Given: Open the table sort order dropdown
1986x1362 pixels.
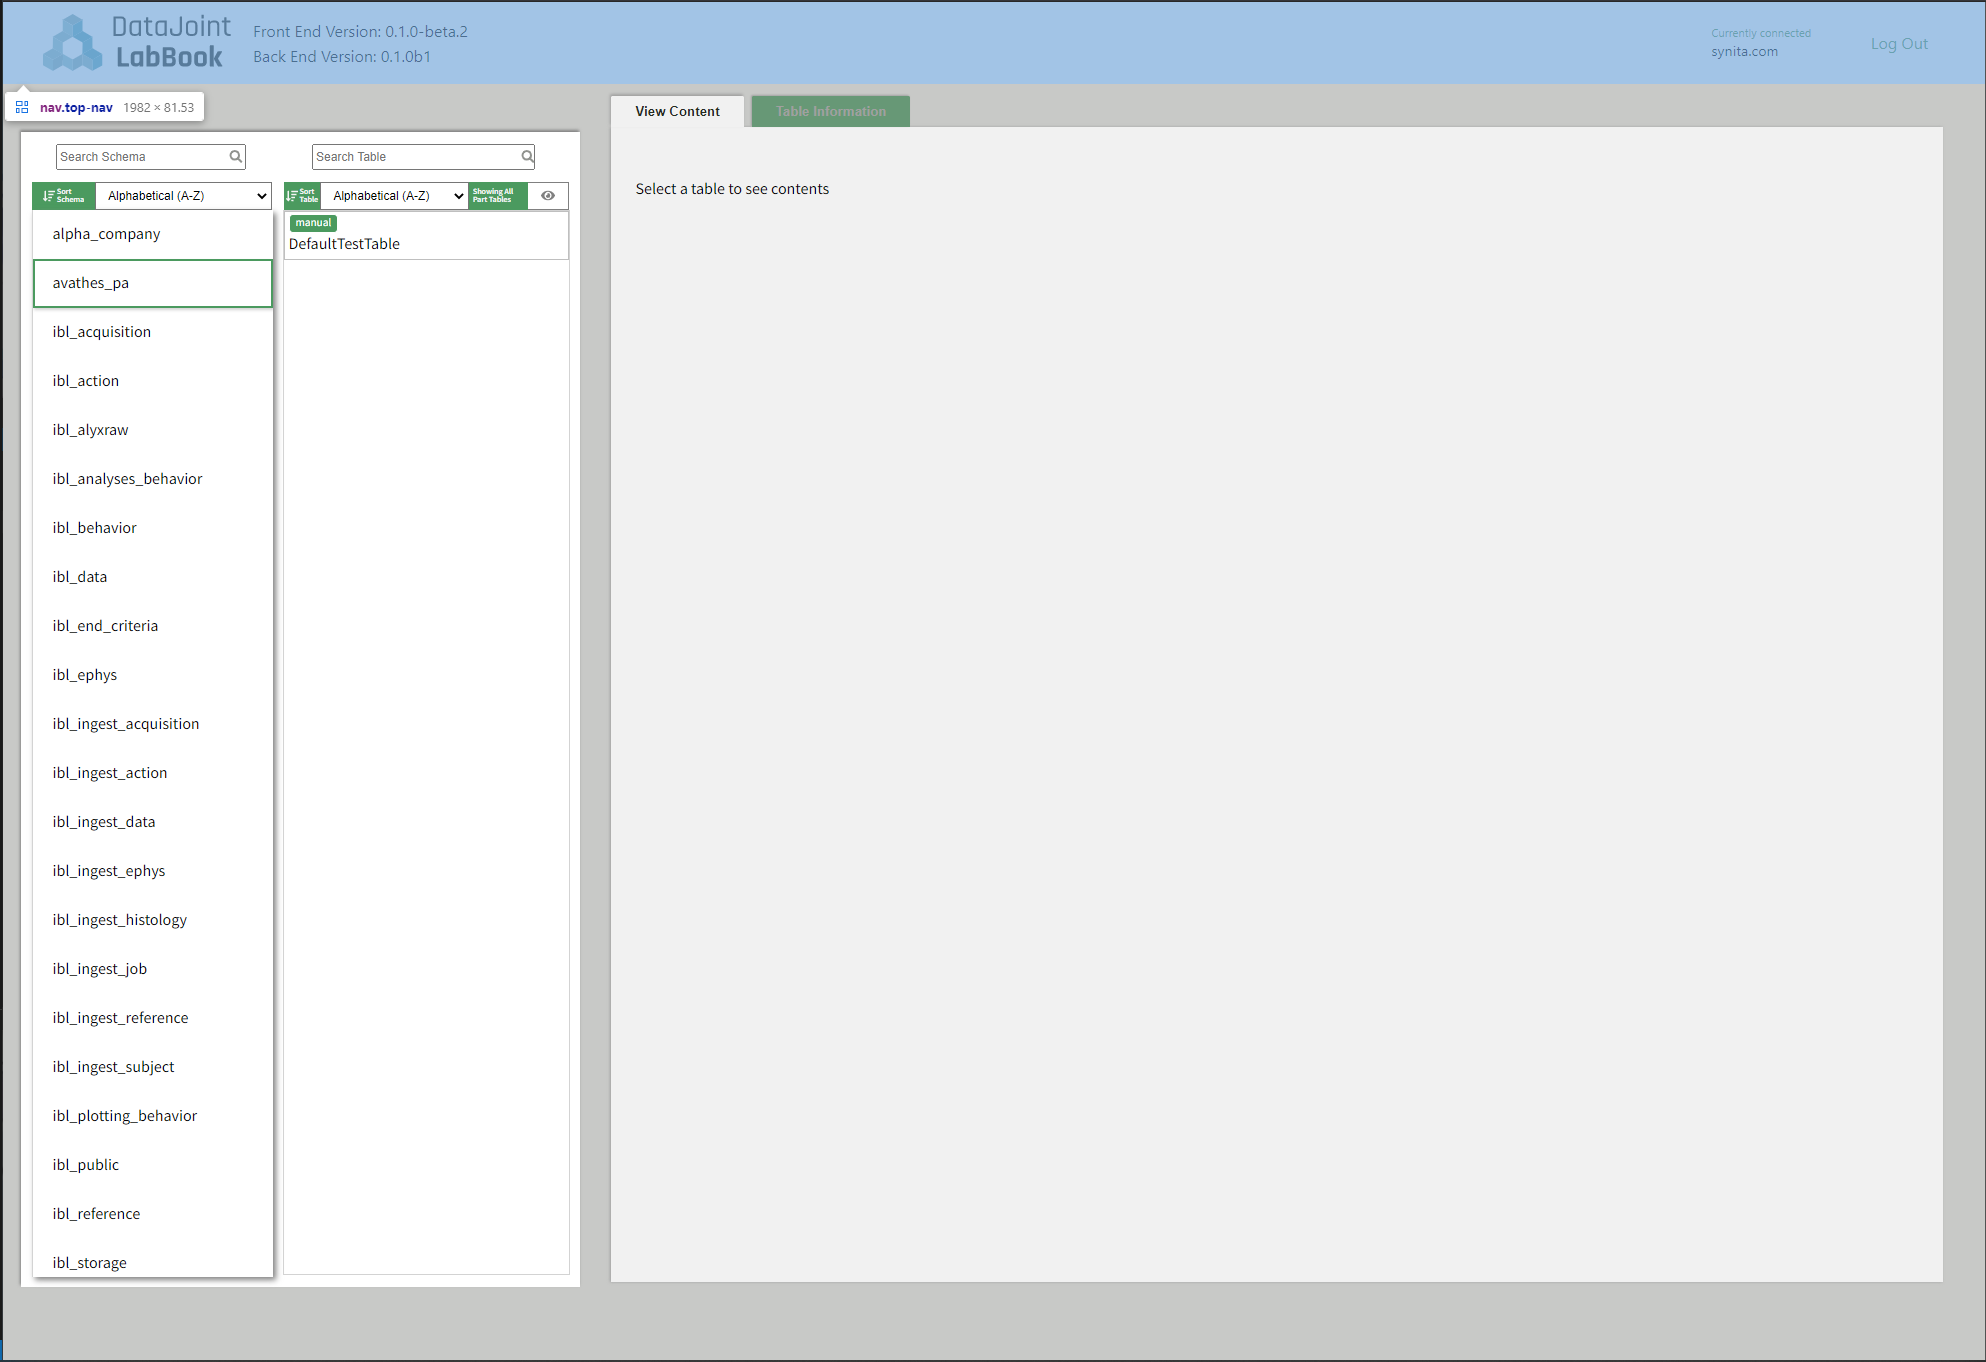Looking at the screenshot, I should (x=395, y=195).
